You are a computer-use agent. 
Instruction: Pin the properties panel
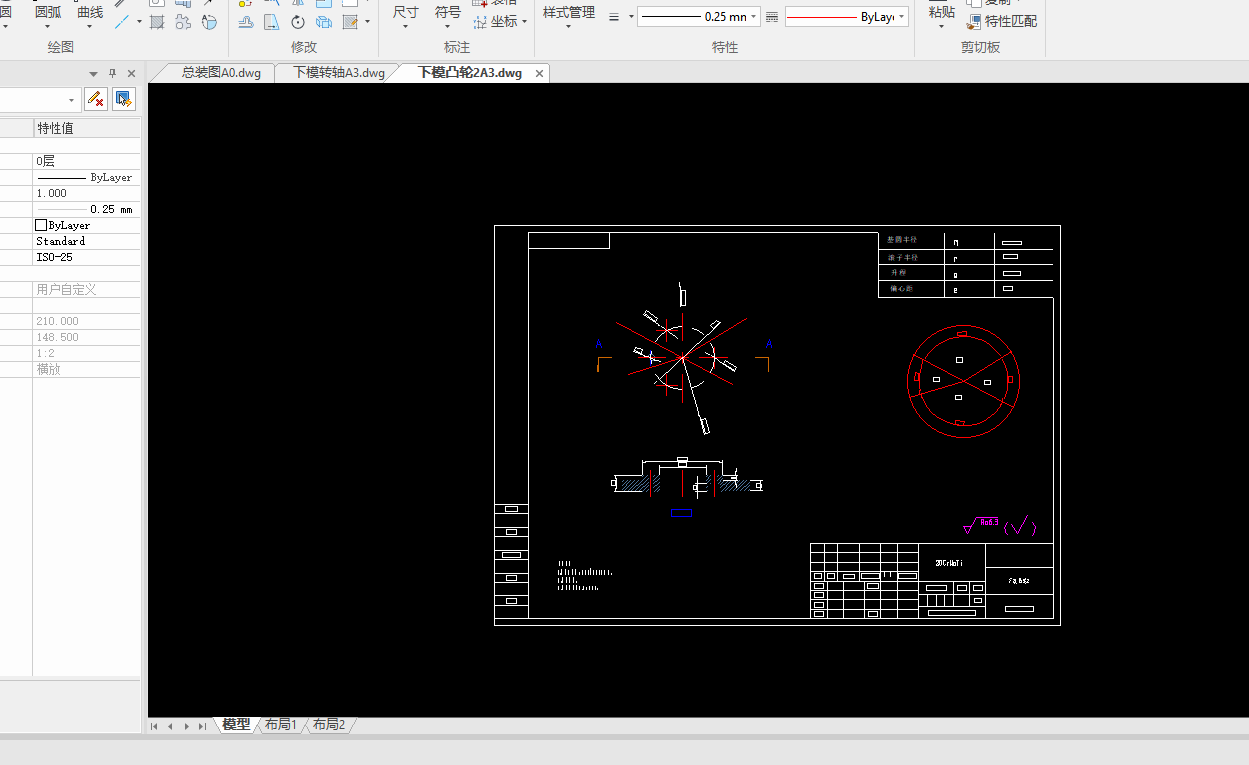coord(112,73)
